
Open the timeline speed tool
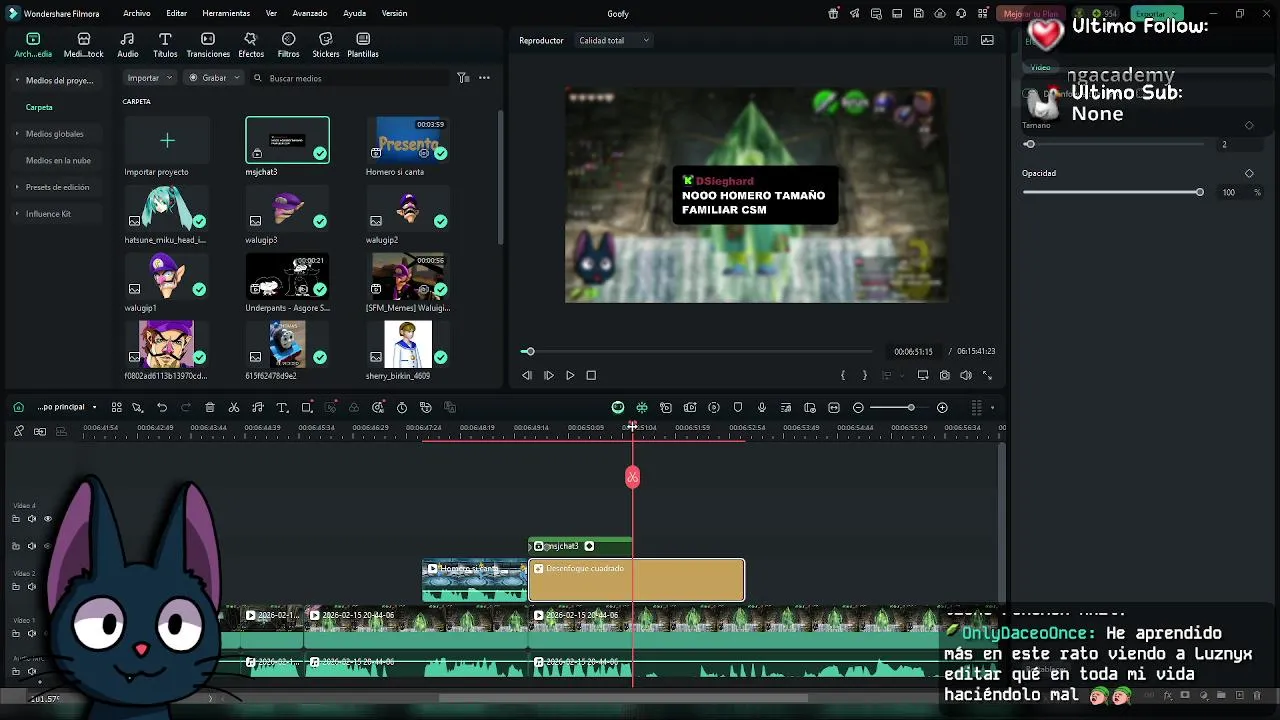402,408
